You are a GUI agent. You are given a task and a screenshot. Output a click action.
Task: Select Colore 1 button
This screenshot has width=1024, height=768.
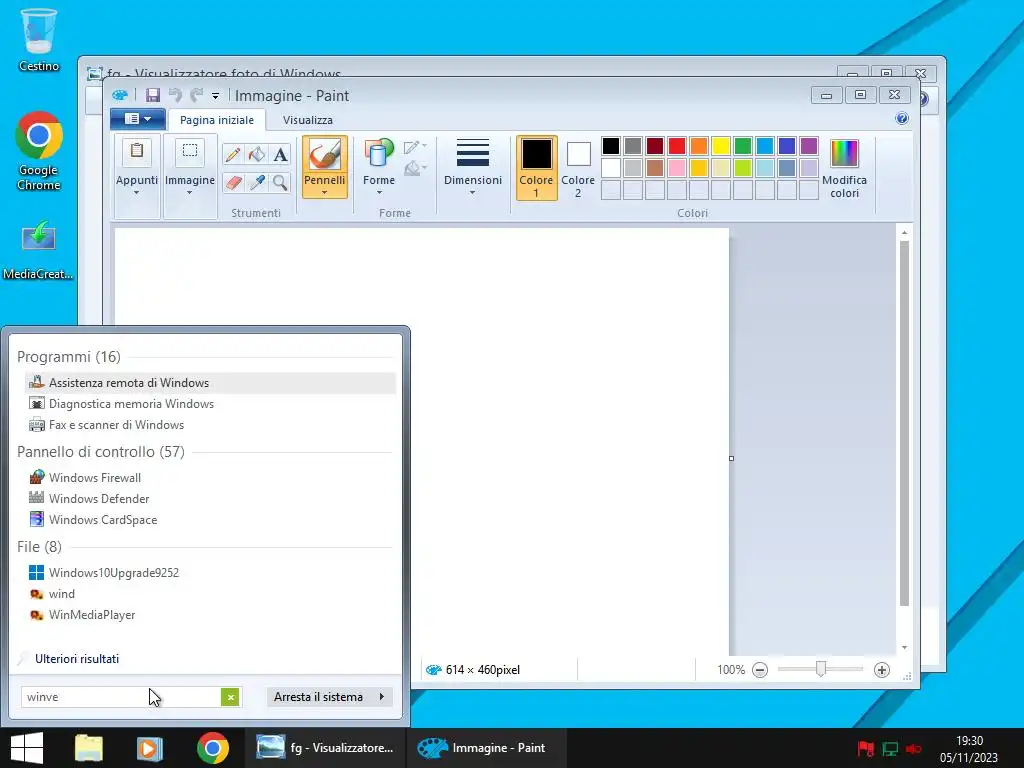click(x=536, y=168)
